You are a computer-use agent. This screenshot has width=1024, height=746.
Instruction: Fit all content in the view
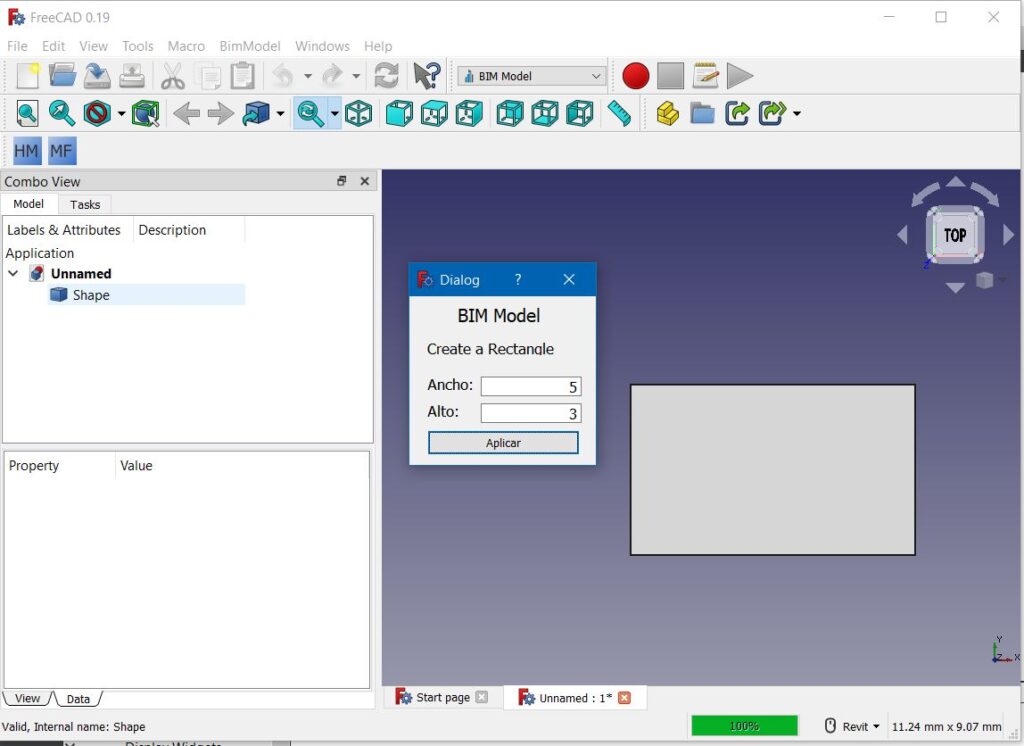pyautogui.click(x=27, y=114)
